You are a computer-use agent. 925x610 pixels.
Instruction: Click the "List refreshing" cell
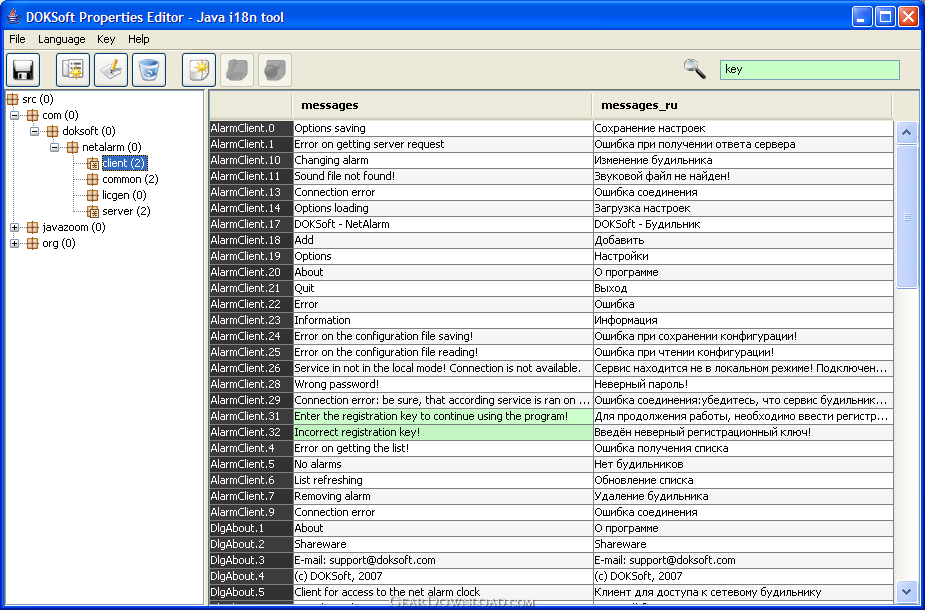[x=443, y=480]
